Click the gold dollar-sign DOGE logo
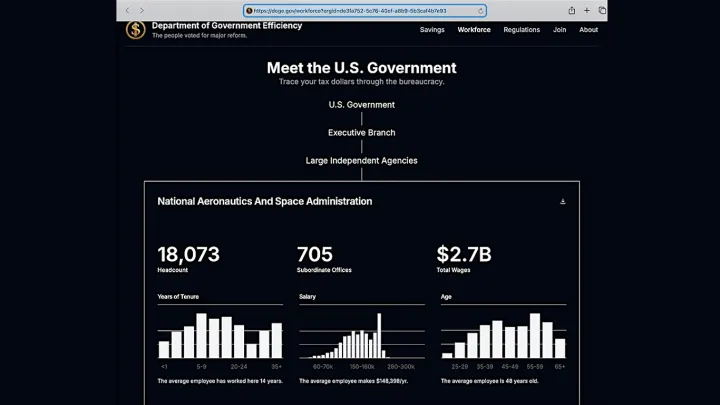The image size is (720, 405). point(136,30)
